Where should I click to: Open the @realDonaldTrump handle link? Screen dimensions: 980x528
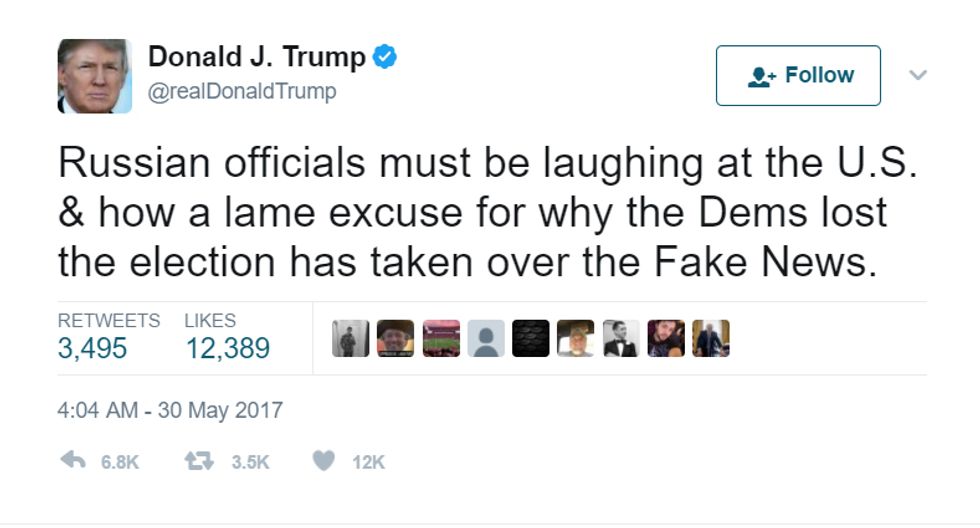[242, 91]
